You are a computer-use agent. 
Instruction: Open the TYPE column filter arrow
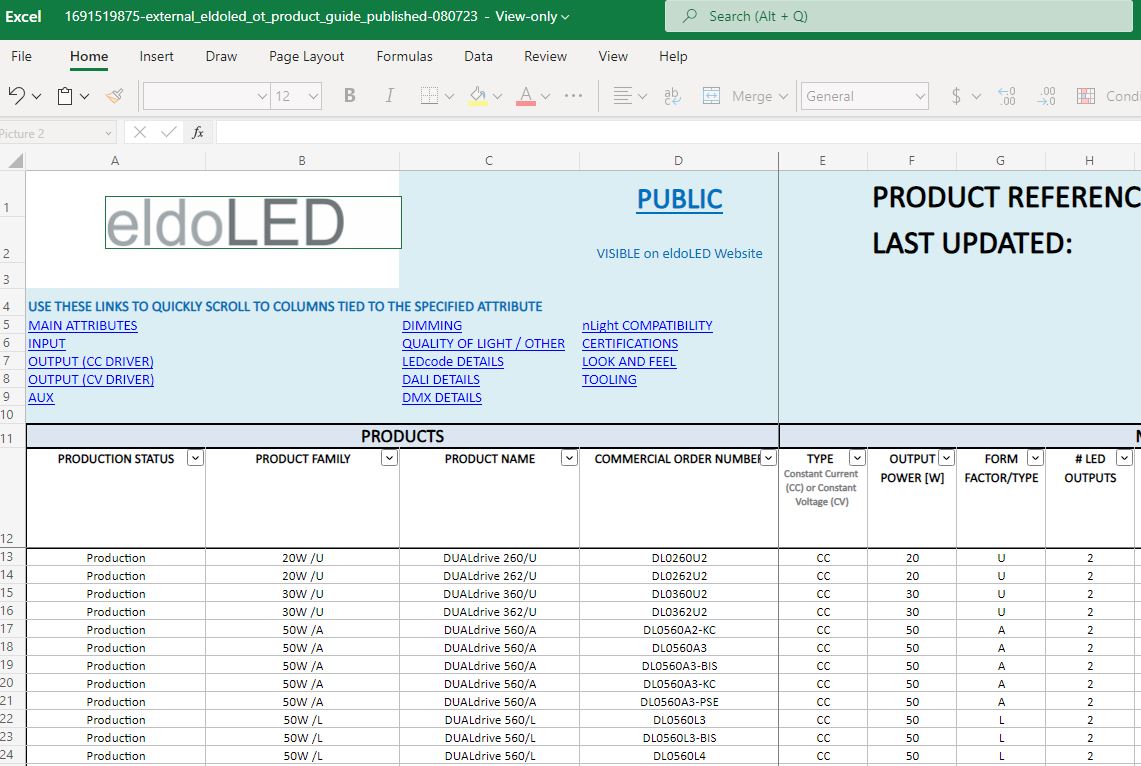pos(857,458)
